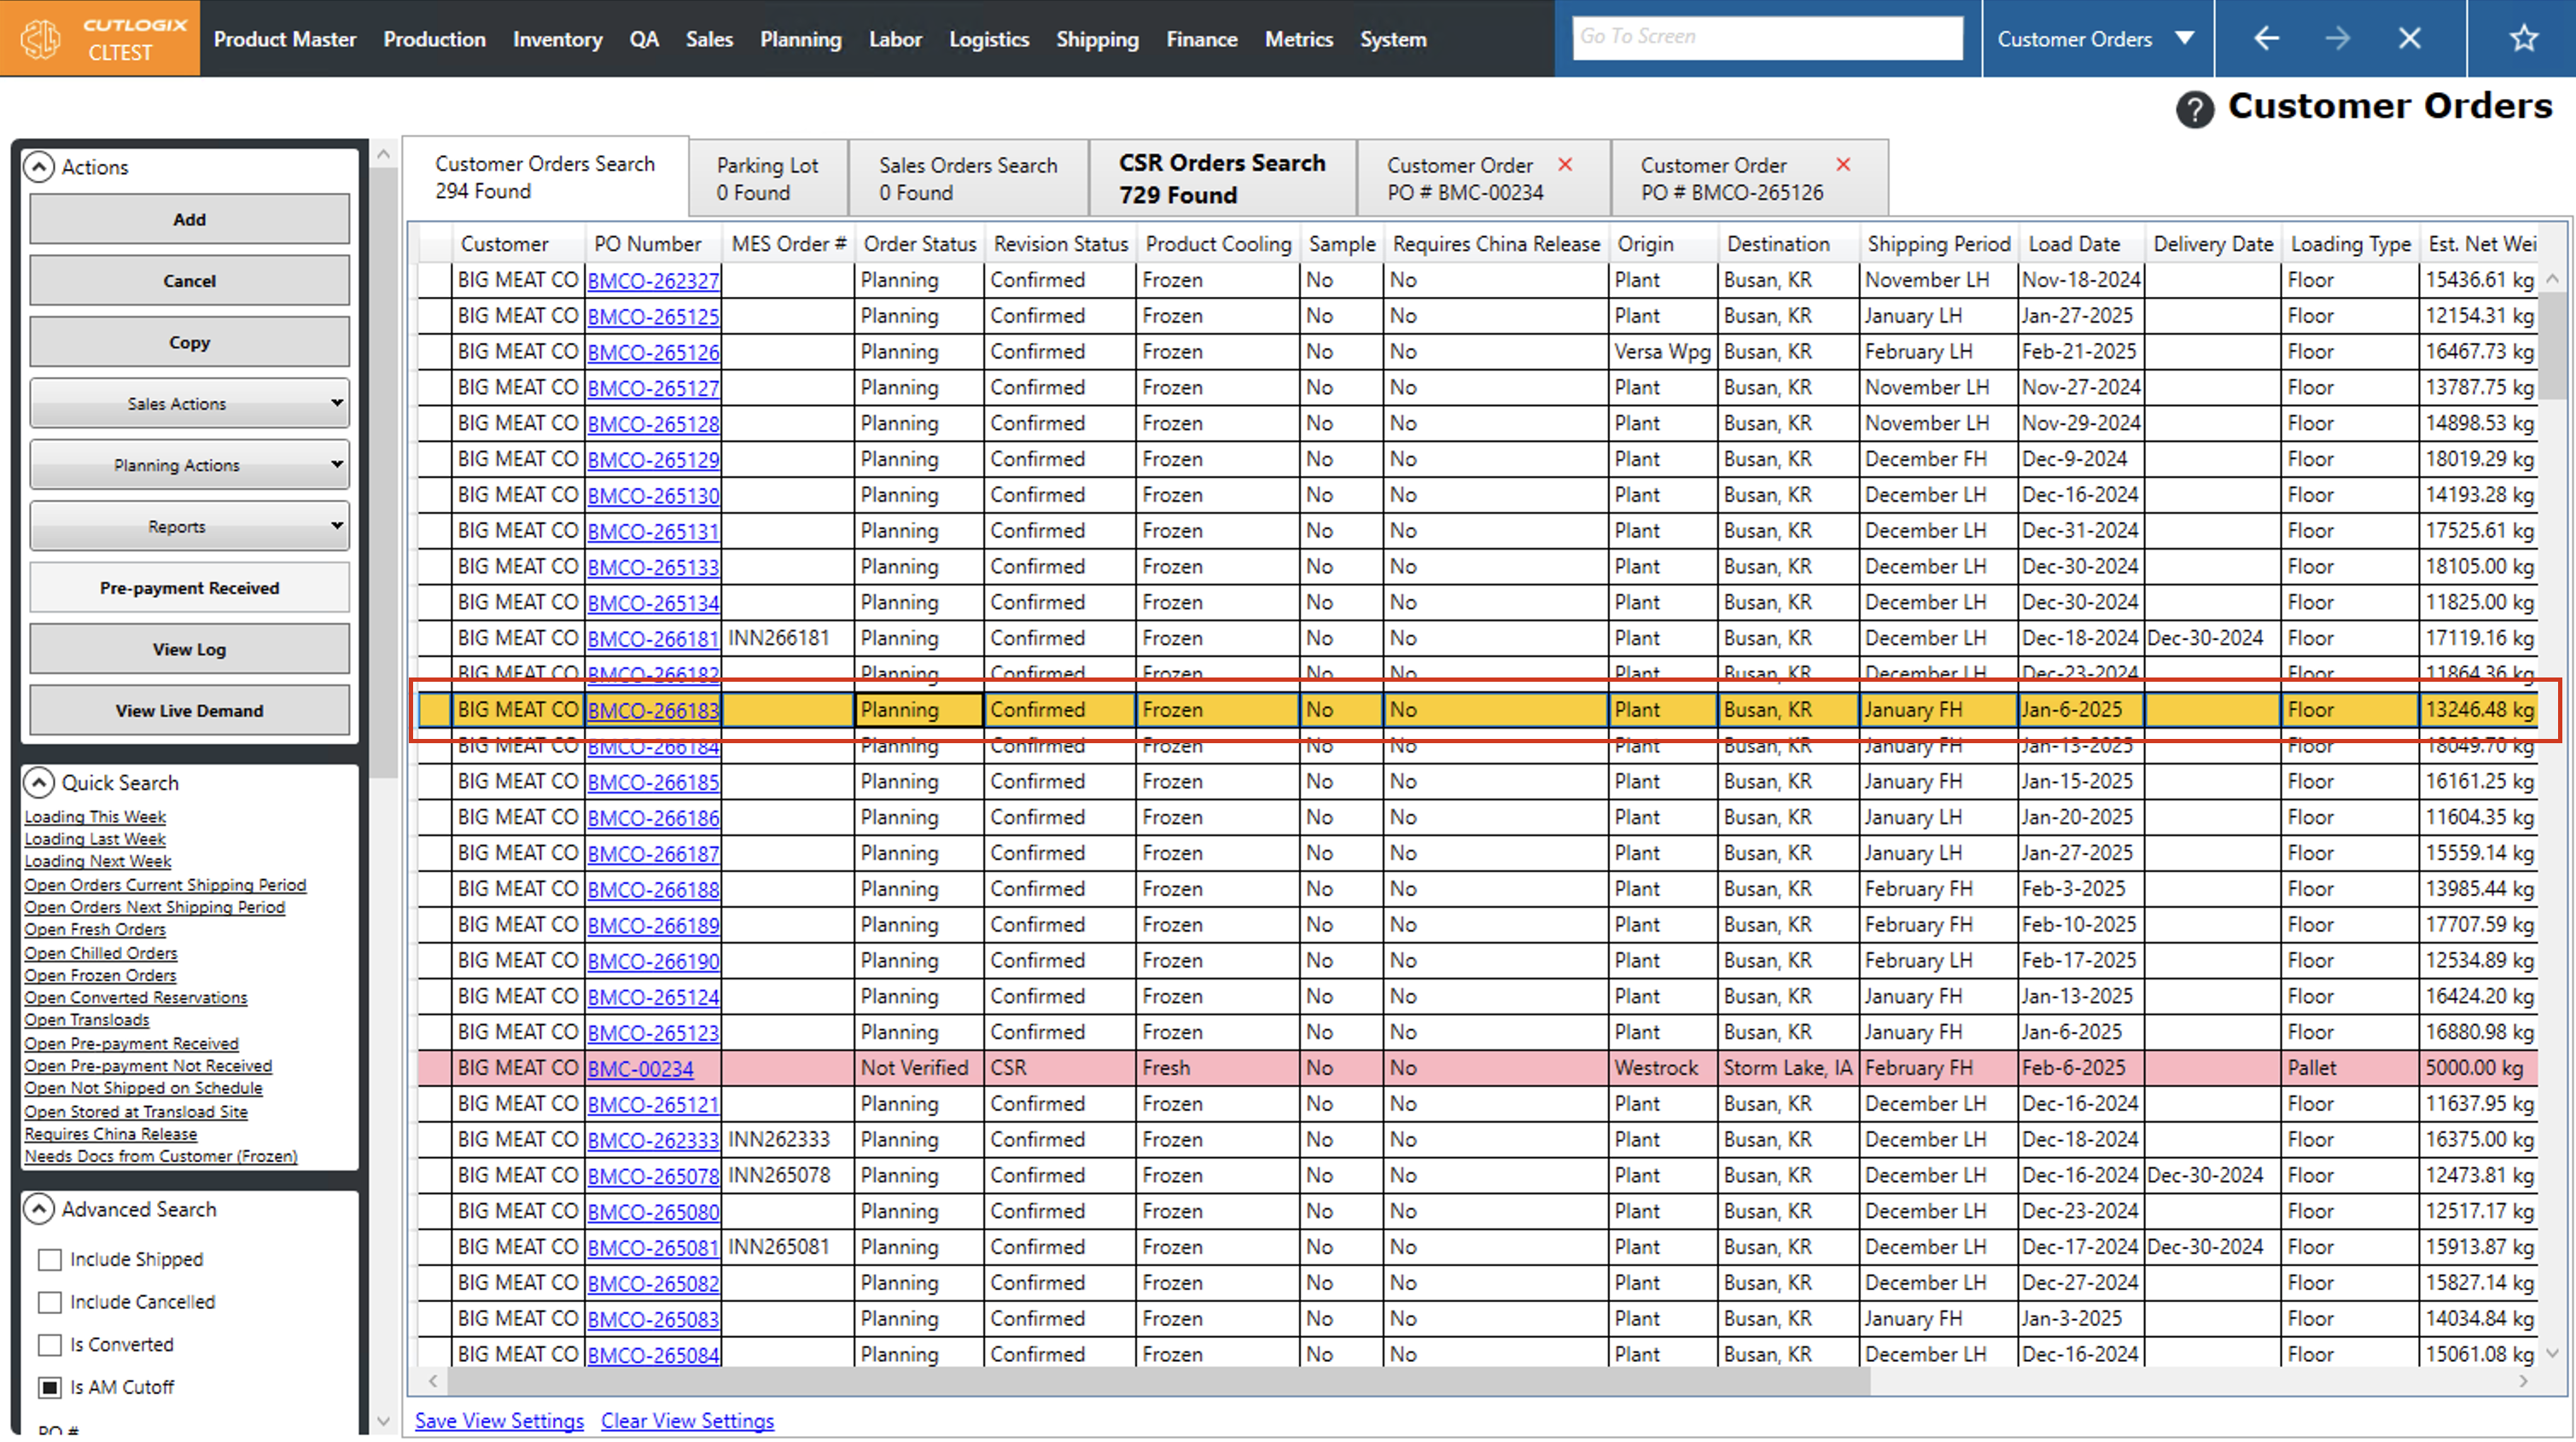This screenshot has width=2576, height=1442.
Task: Check the Include Cancelled option
Action: [x=49, y=1302]
